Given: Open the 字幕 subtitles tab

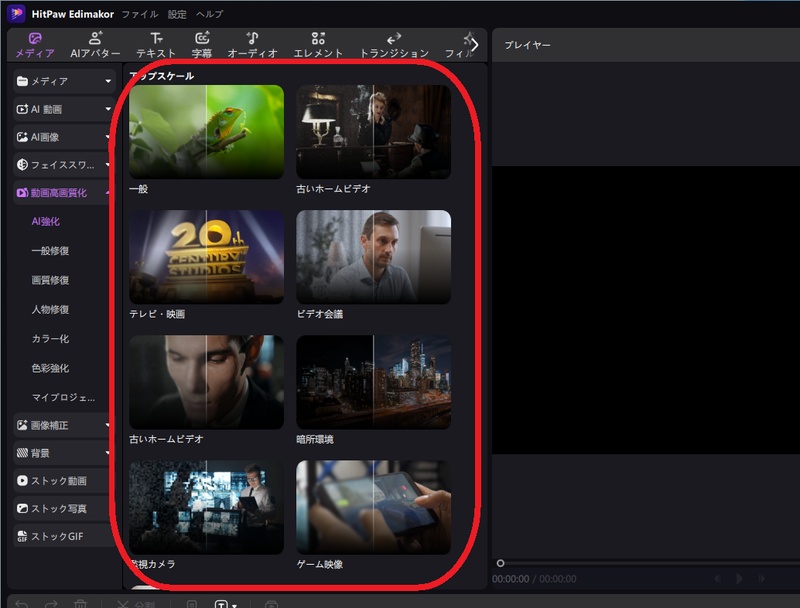Looking at the screenshot, I should pos(201,44).
